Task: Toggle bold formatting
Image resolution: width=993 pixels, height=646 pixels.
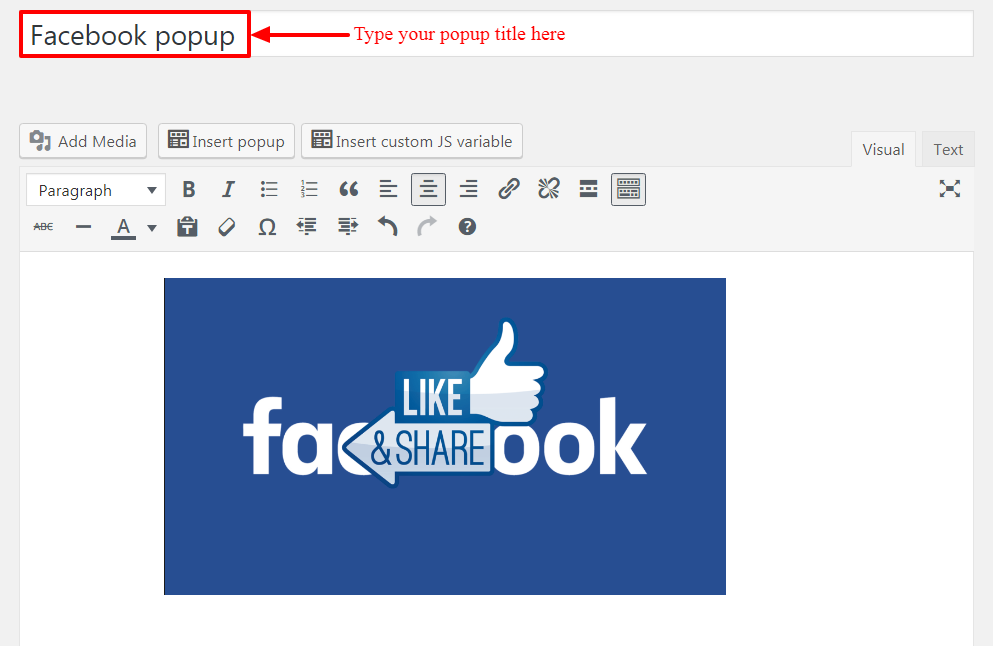Action: tap(189, 189)
